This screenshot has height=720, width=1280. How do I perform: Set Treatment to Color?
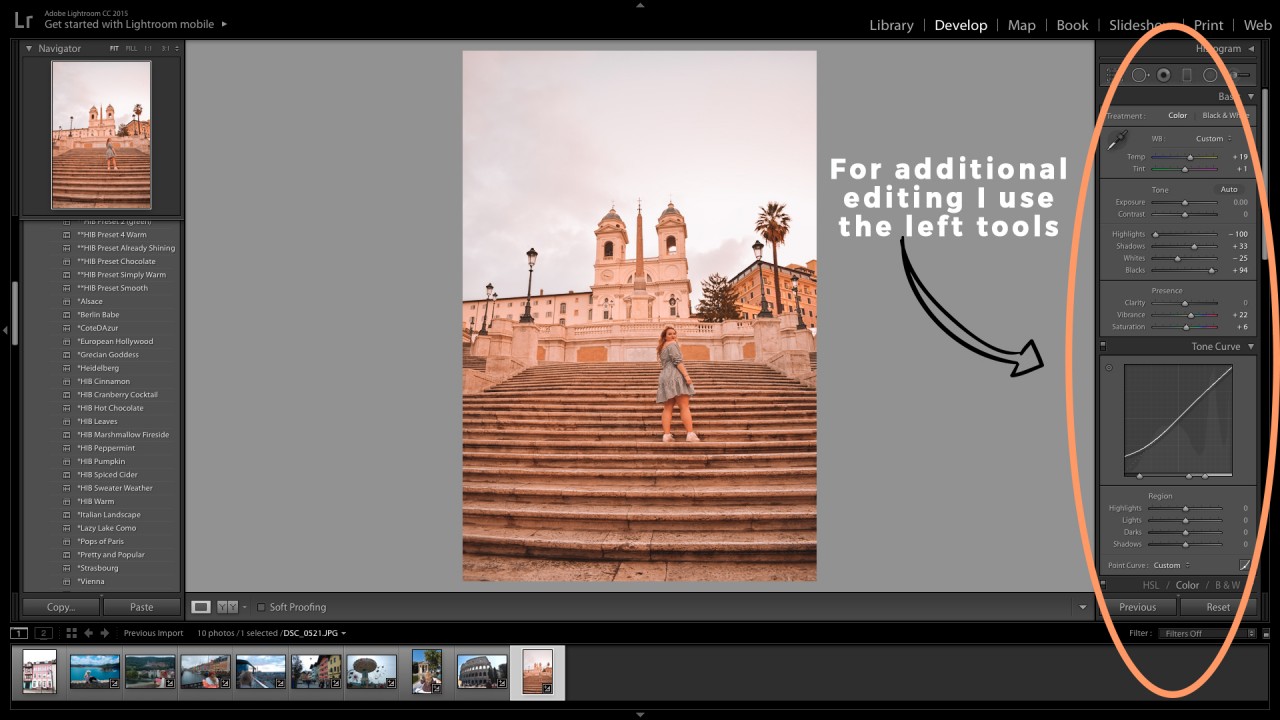[x=1177, y=115]
